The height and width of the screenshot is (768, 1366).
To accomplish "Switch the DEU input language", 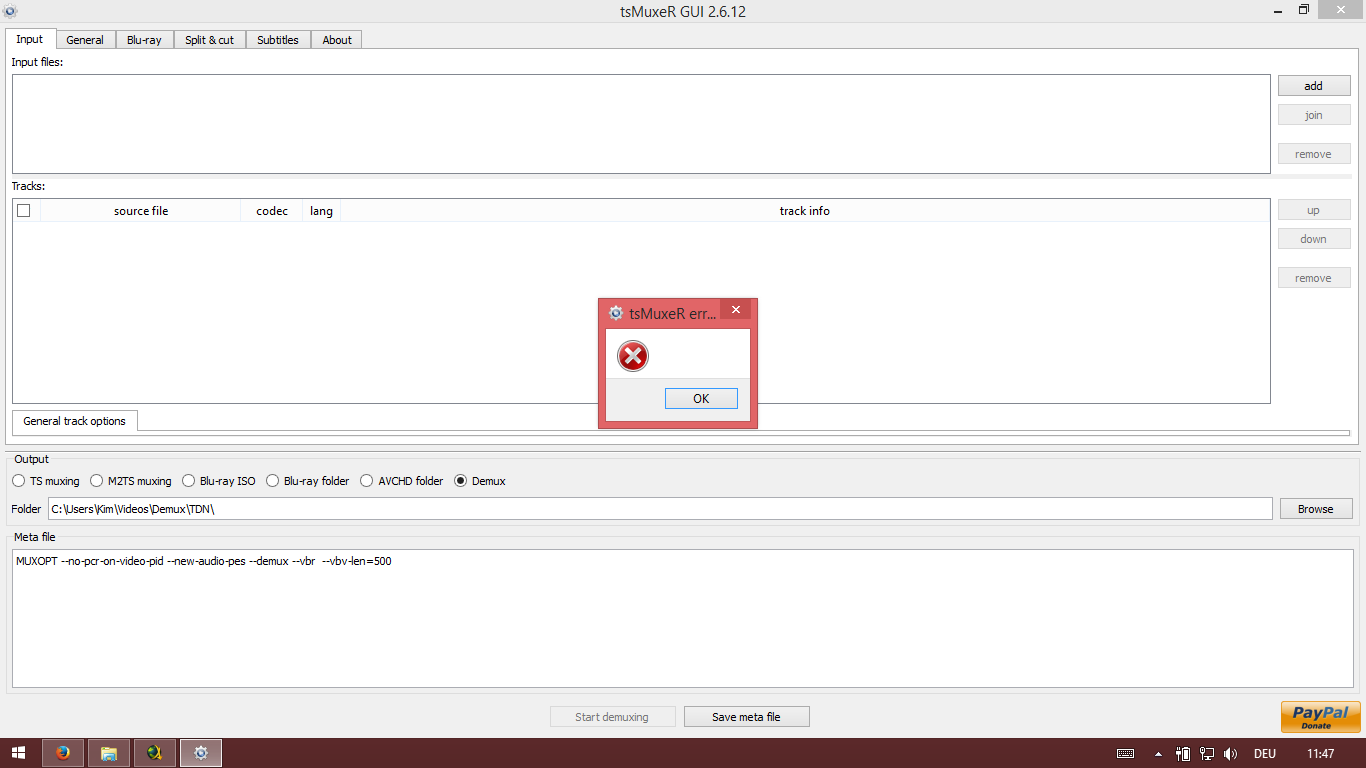I will [1264, 753].
